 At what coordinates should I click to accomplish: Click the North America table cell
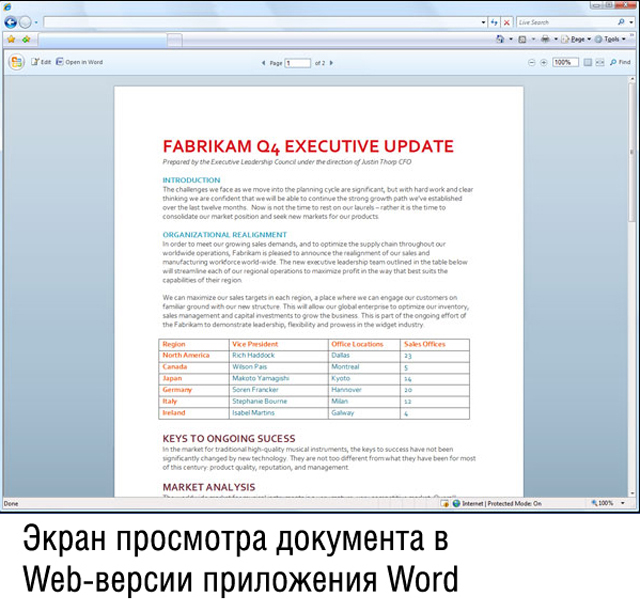[x=194, y=356]
